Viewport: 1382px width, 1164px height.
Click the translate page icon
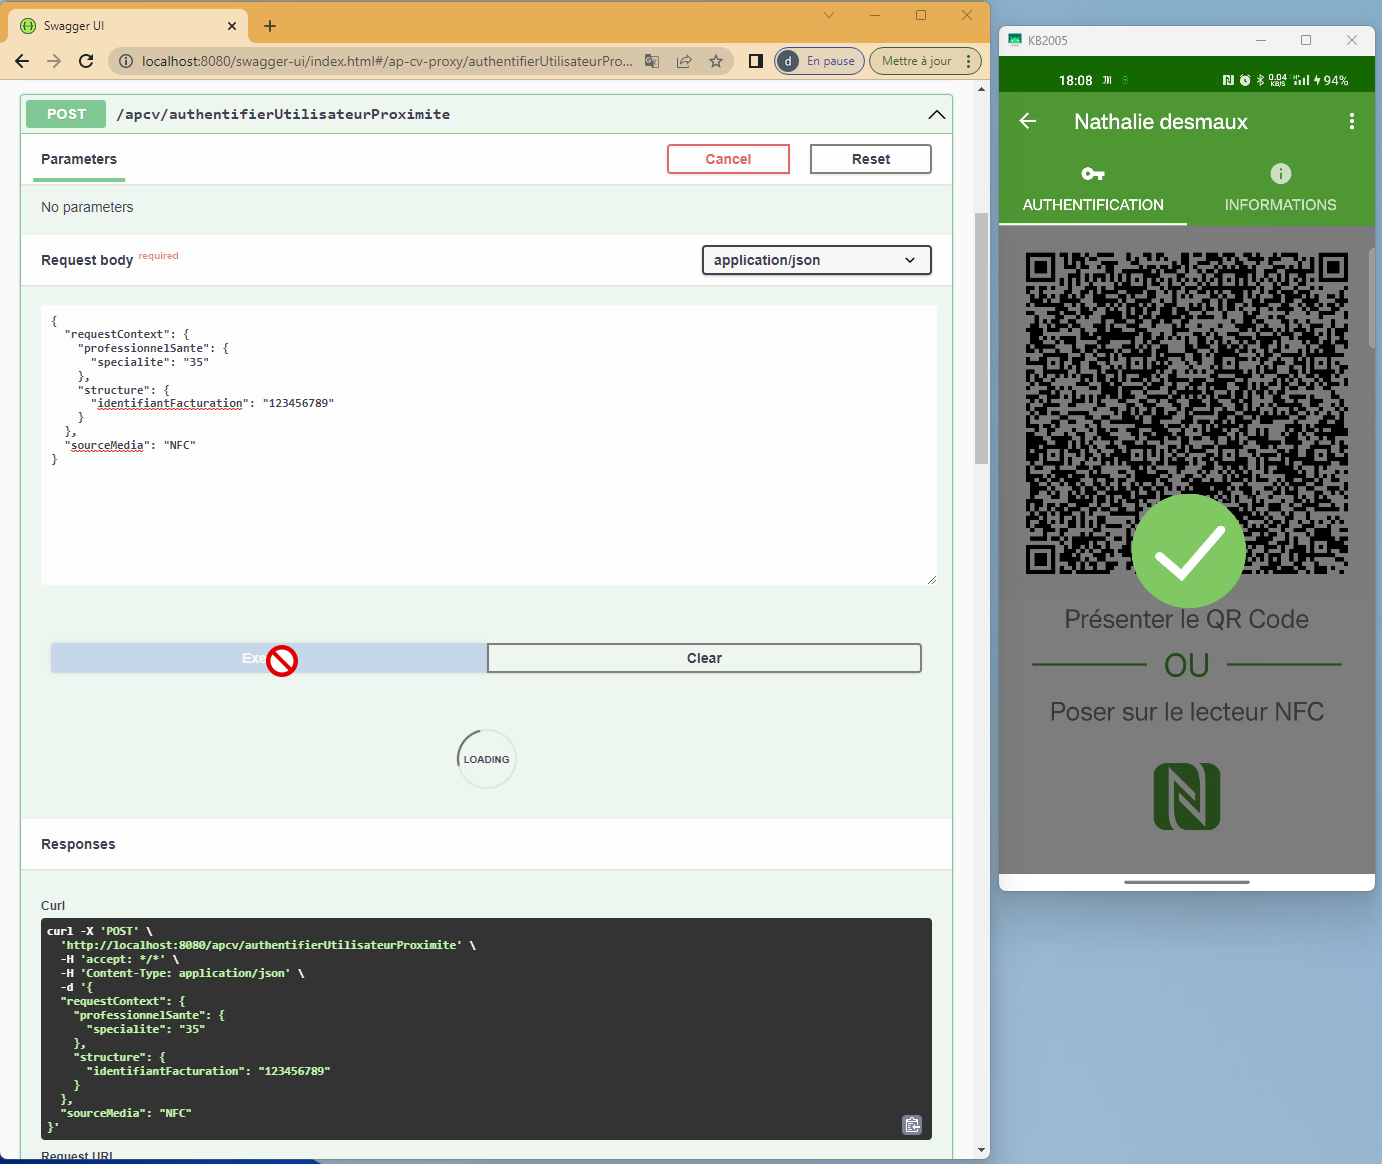coord(652,61)
